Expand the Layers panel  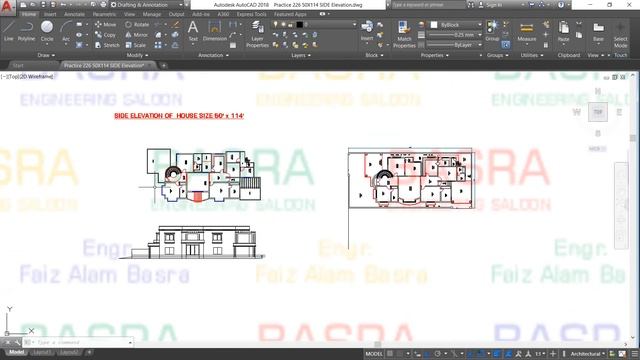point(301,55)
